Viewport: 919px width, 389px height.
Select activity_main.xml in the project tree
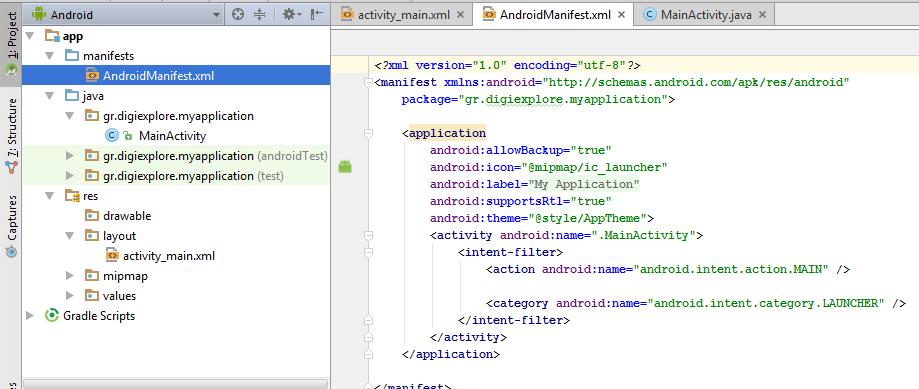pyautogui.click(x=169, y=256)
